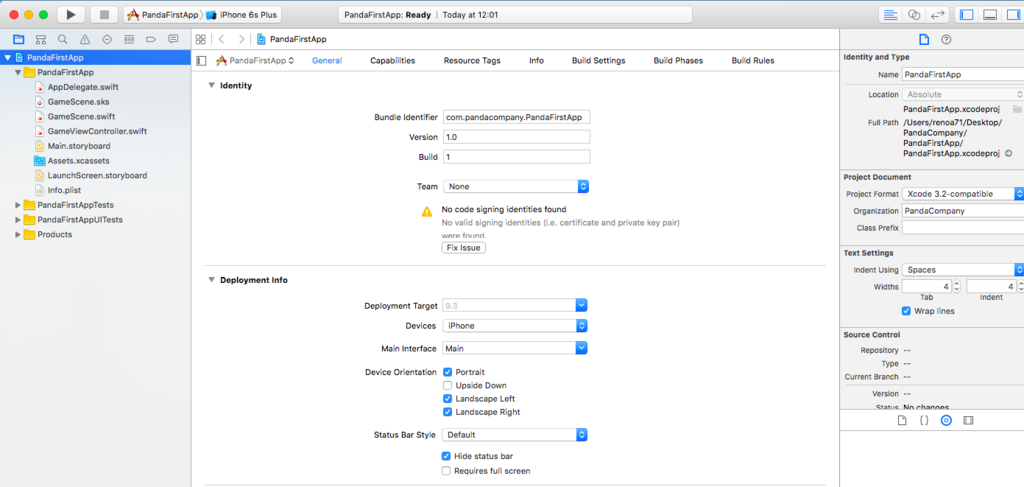1024x487 pixels.
Task: Collapse the Identity section
Action: tap(211, 86)
